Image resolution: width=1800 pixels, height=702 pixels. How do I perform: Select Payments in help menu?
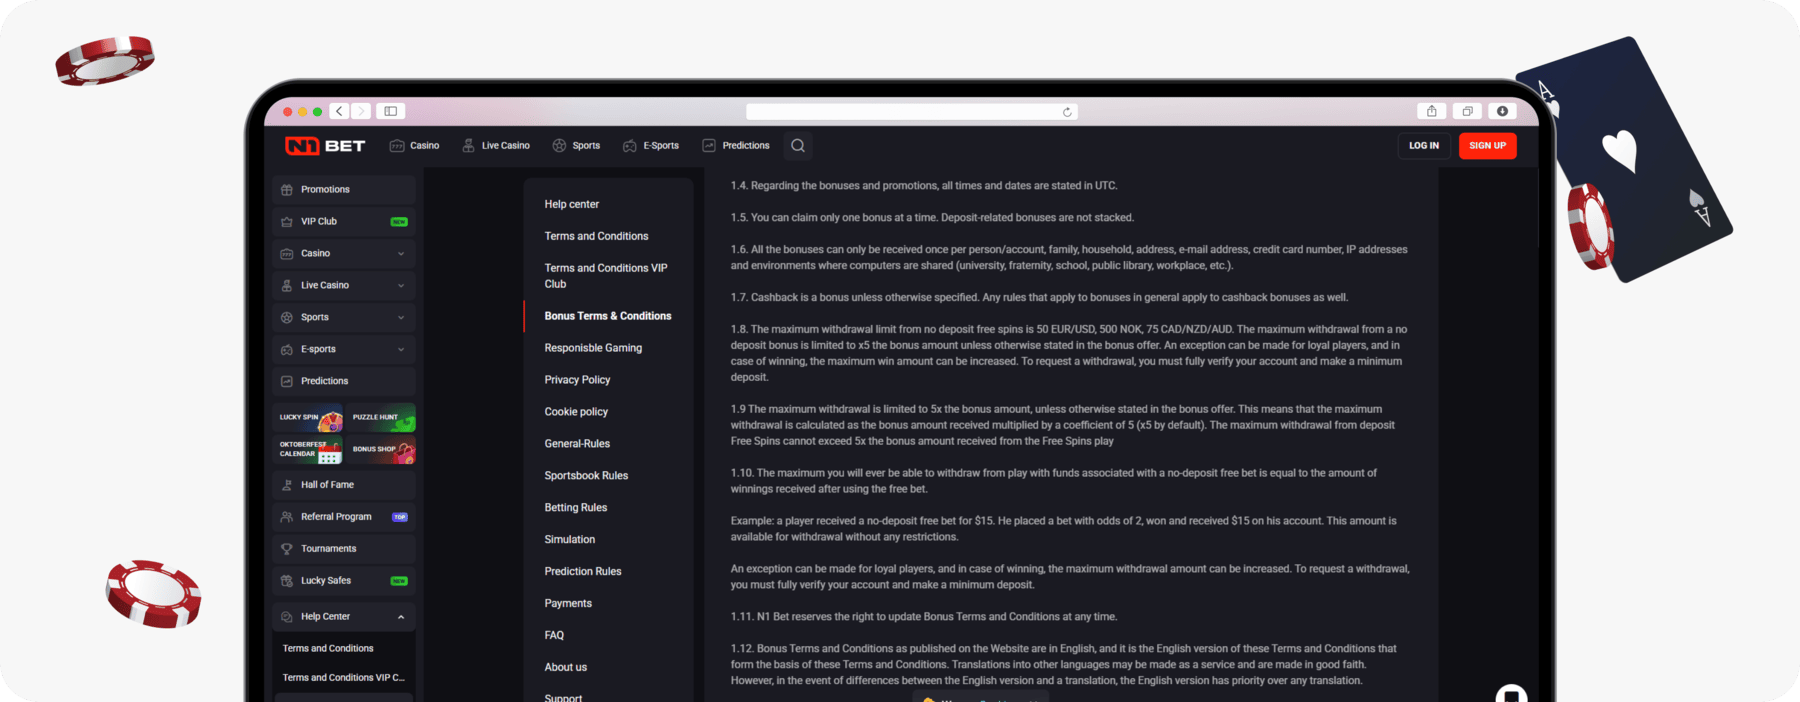coord(568,604)
